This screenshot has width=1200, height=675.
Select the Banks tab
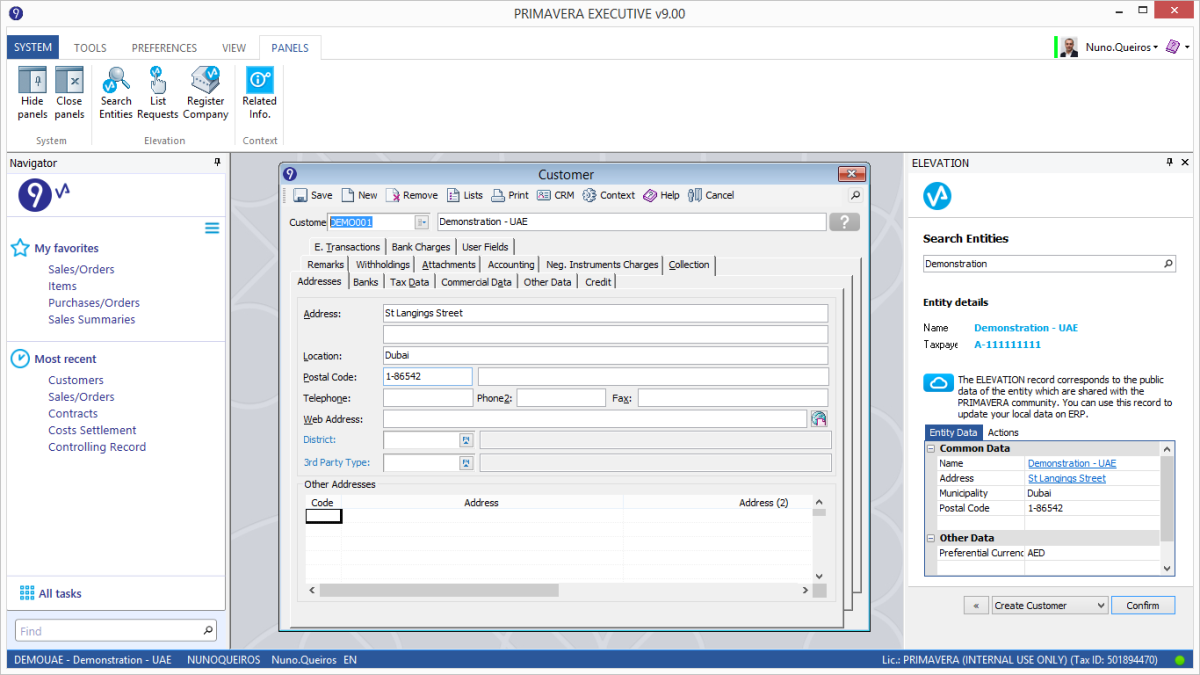tap(366, 282)
